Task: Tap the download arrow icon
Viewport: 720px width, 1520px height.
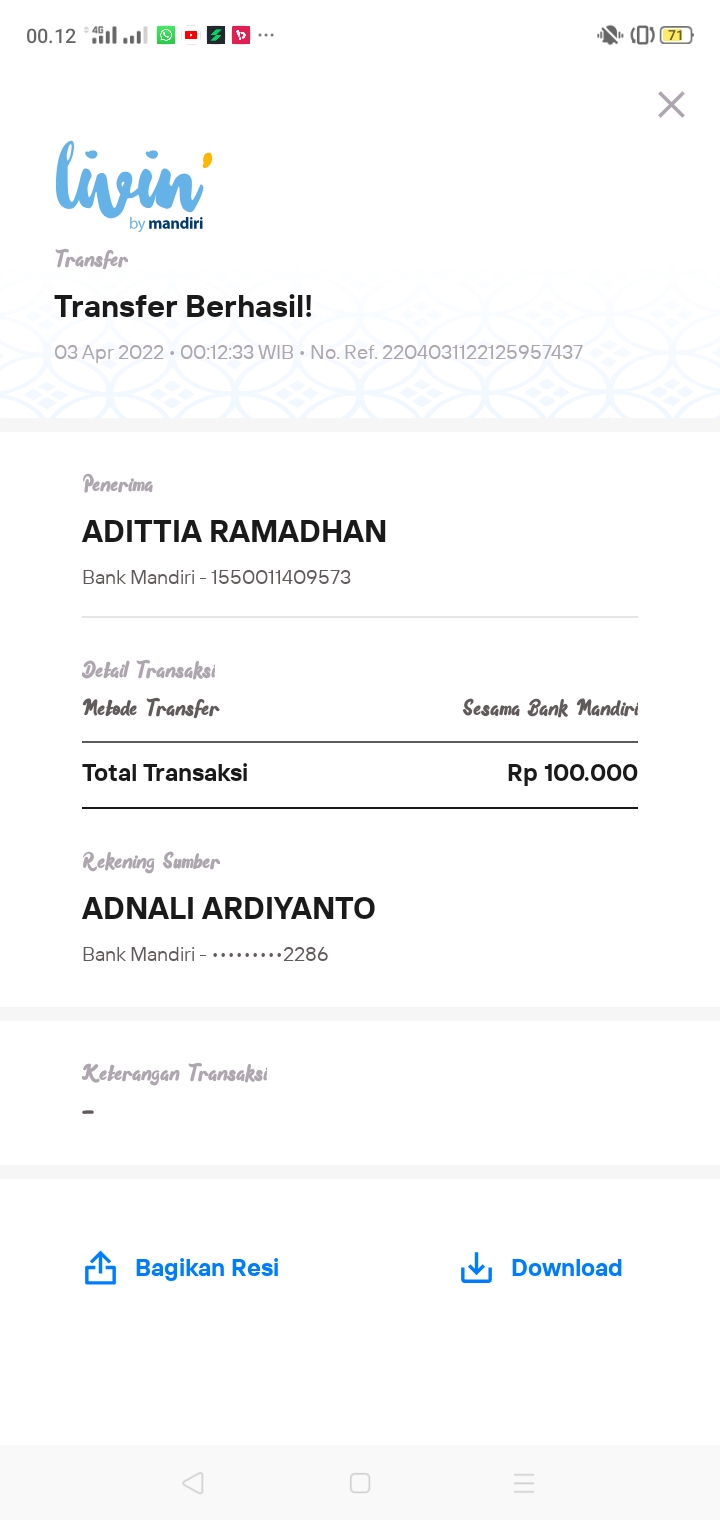Action: (476, 1268)
